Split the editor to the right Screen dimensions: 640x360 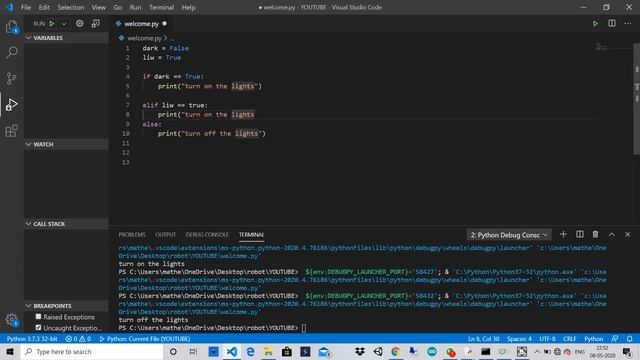pos(612,24)
